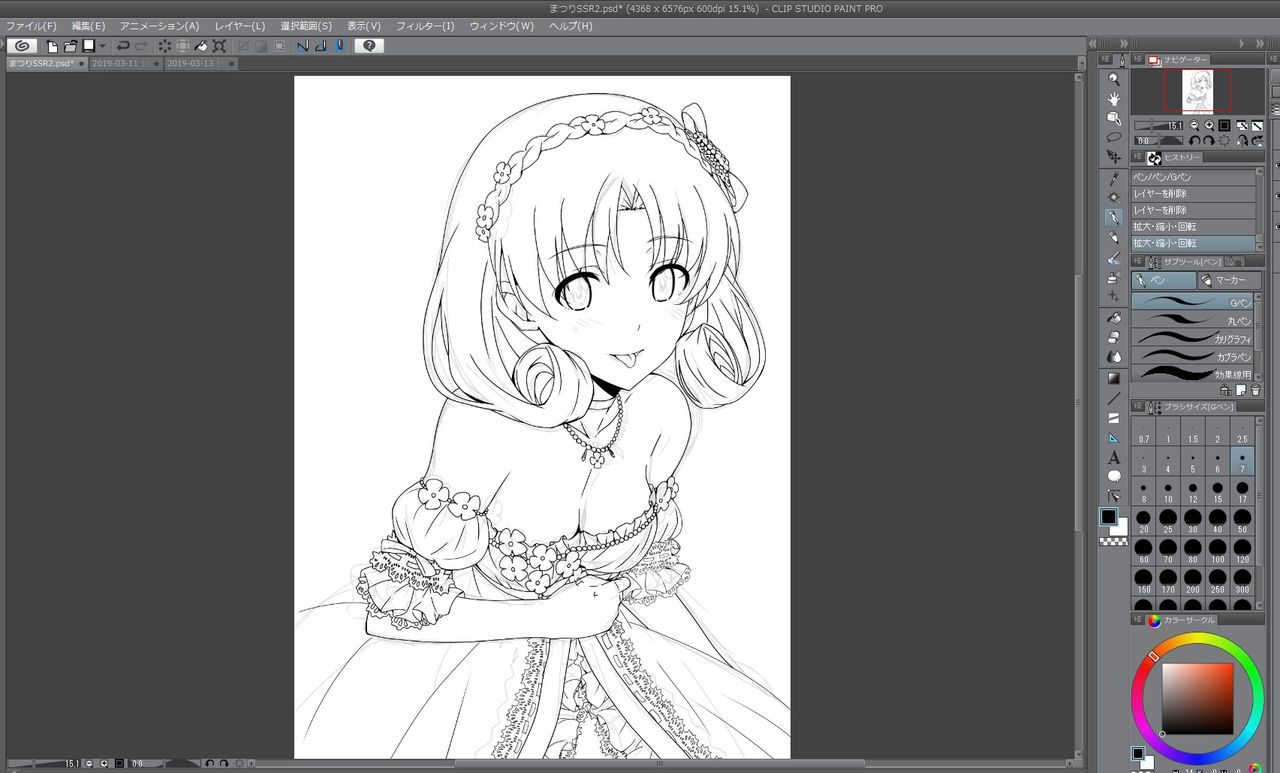Select the Brush tool
Viewport: 1280px width, 773px height.
1114,257
